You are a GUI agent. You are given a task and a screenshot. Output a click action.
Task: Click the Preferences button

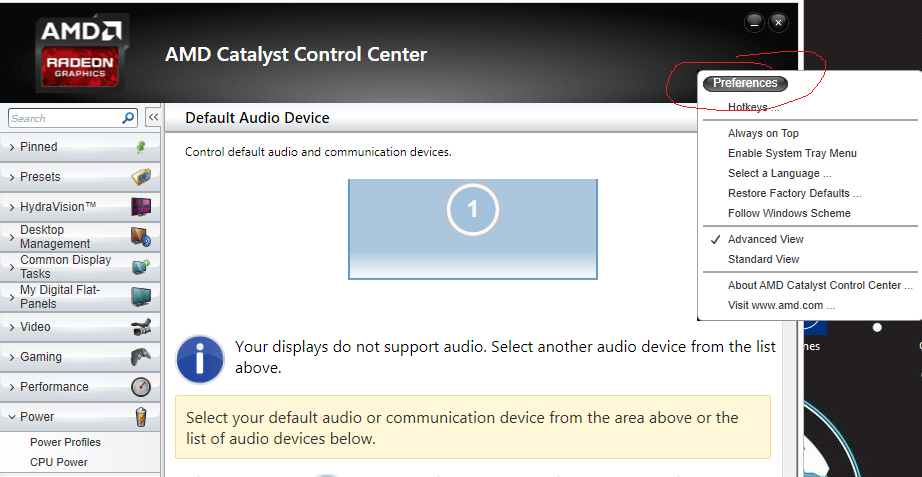745,83
